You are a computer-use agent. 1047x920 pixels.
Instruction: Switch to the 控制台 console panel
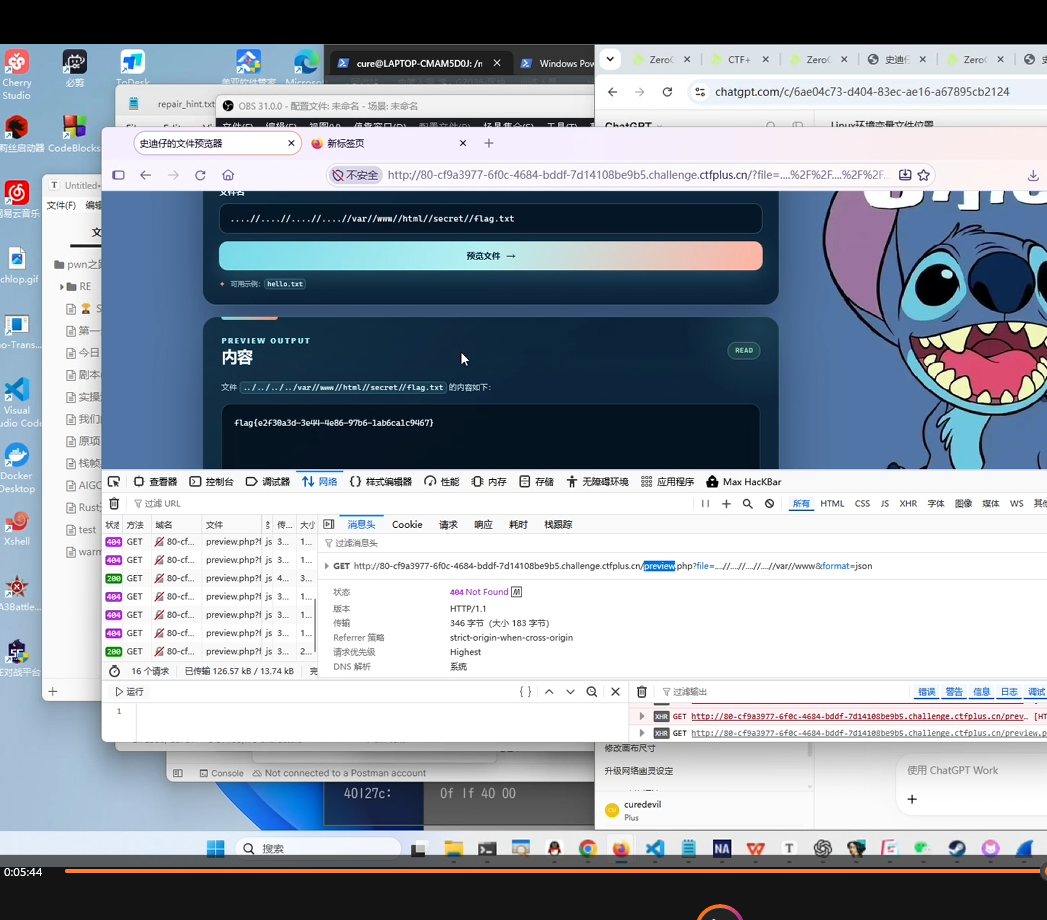[x=212, y=482]
